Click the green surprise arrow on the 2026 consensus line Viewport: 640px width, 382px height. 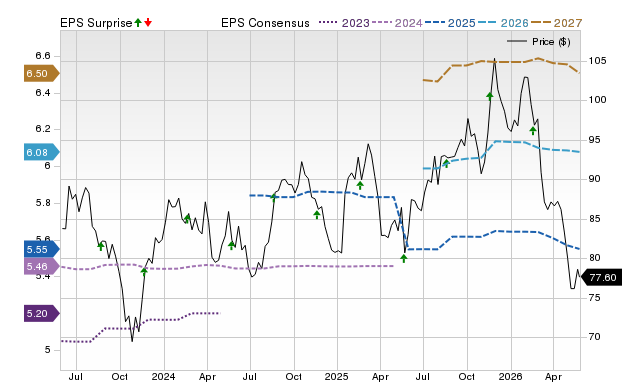tap(446, 164)
